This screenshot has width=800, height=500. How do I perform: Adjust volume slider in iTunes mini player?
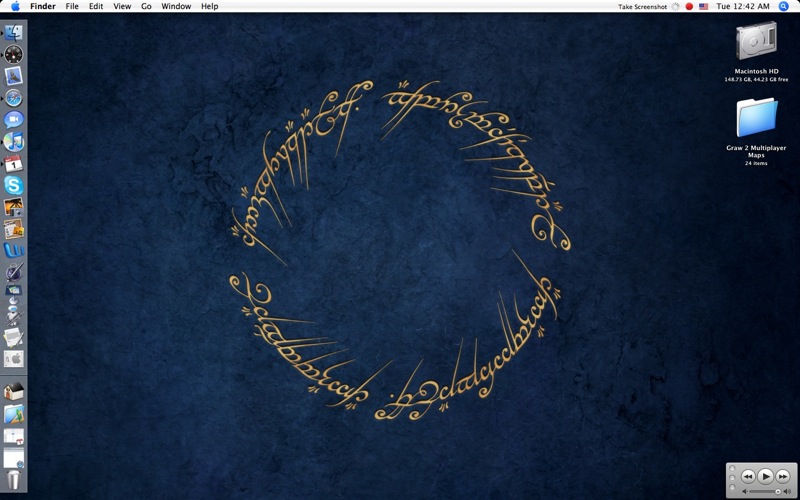tap(765, 492)
